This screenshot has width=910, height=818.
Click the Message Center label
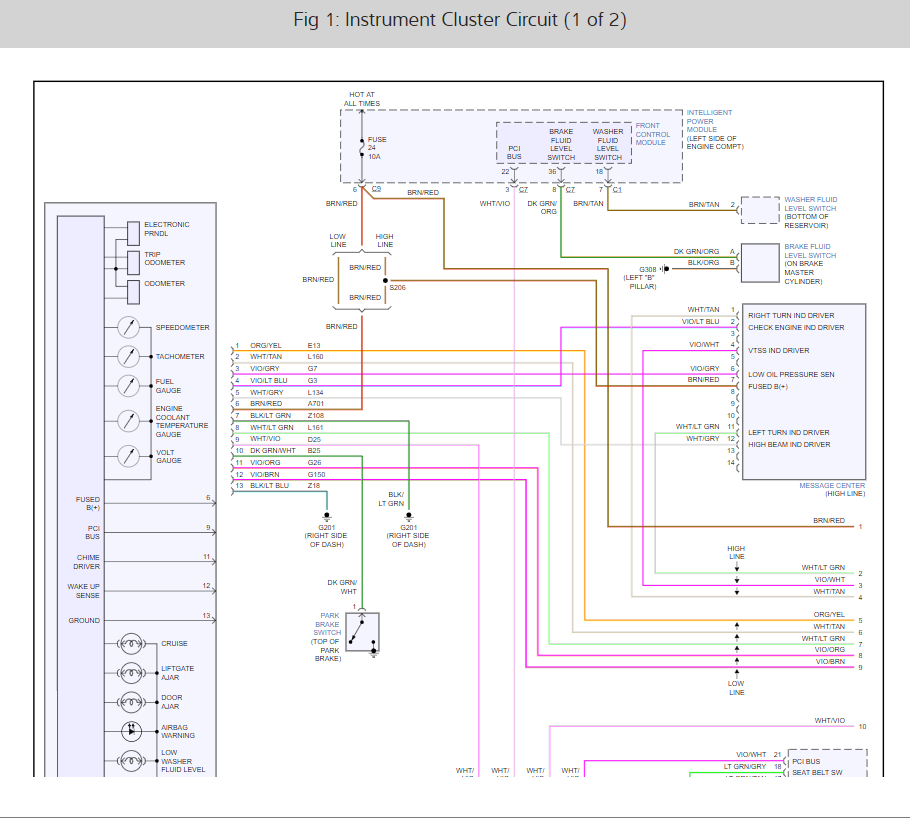point(832,485)
